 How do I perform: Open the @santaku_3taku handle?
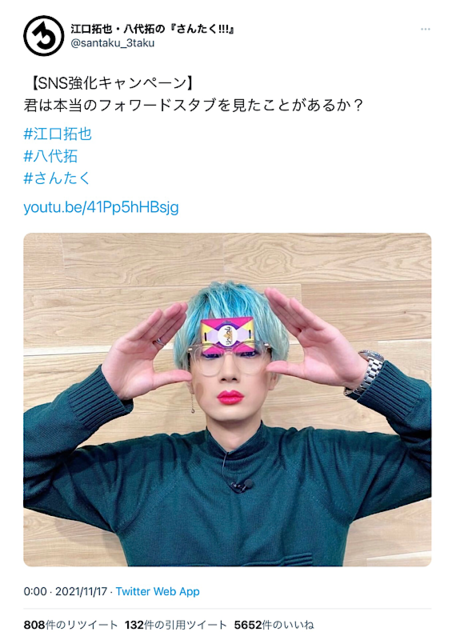113,43
